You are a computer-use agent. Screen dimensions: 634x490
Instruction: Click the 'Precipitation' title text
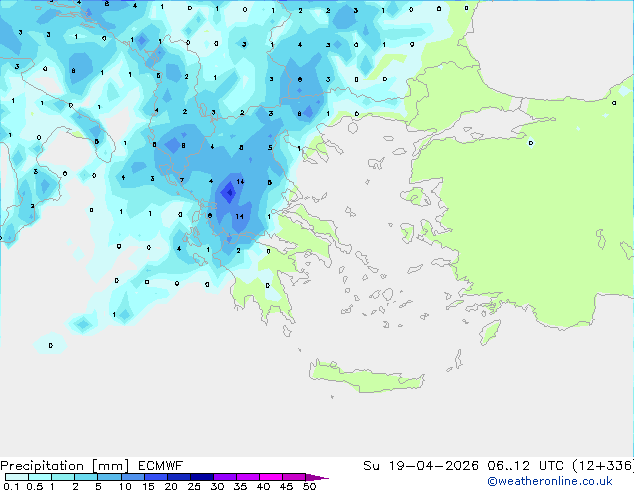pyautogui.click(x=42, y=466)
